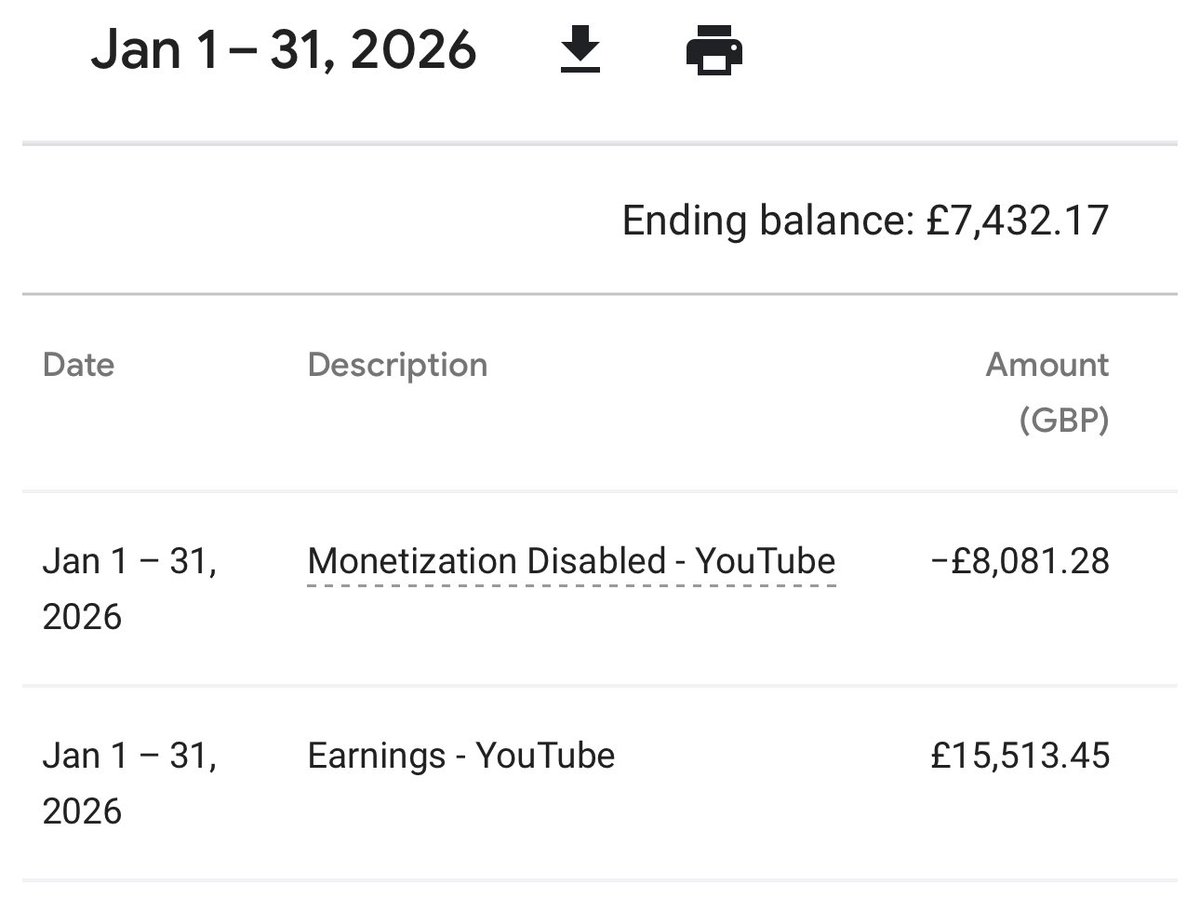Click the download statement icon
This screenshot has height=898, width=1200.
[579, 51]
